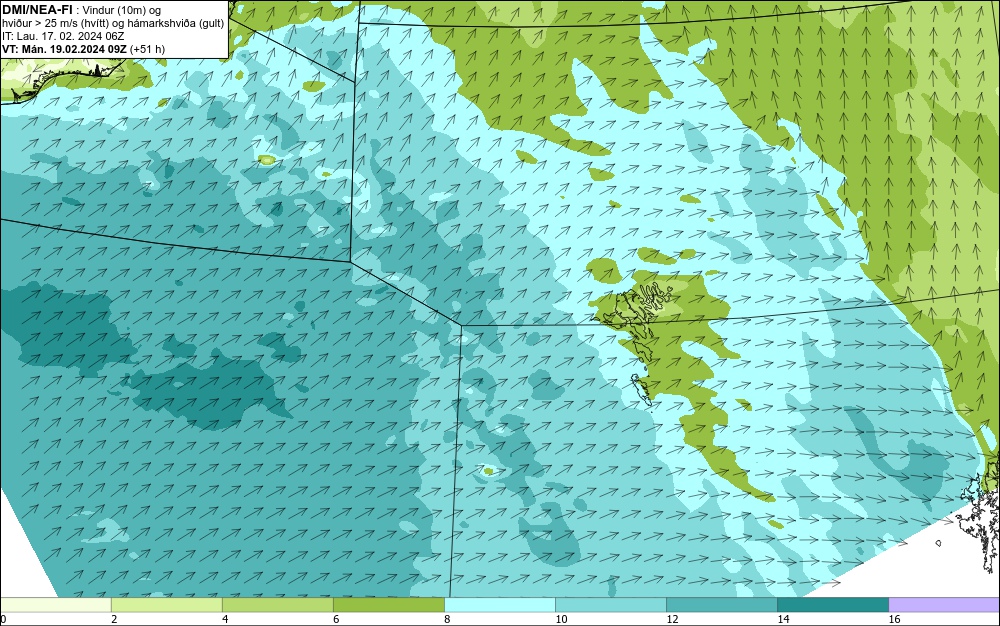Click the legend scale label 0
This screenshot has width=1000, height=626.
pyautogui.click(x=3, y=619)
